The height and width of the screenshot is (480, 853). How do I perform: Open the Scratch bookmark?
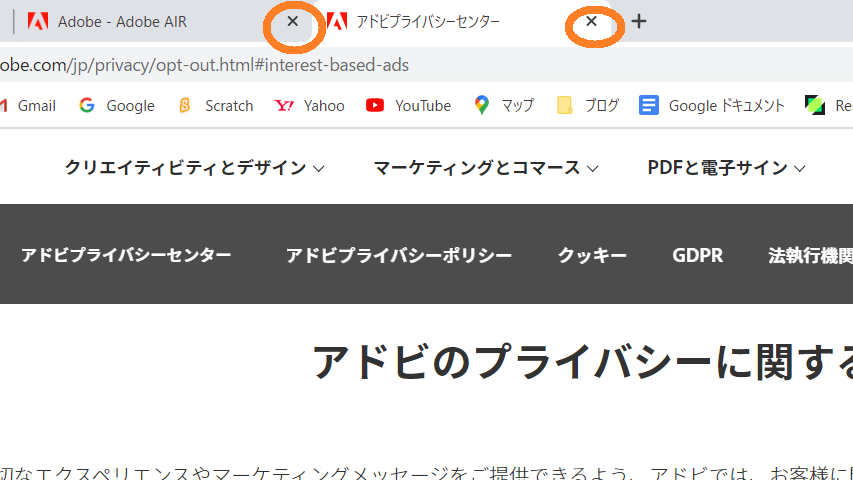pyautogui.click(x=215, y=106)
